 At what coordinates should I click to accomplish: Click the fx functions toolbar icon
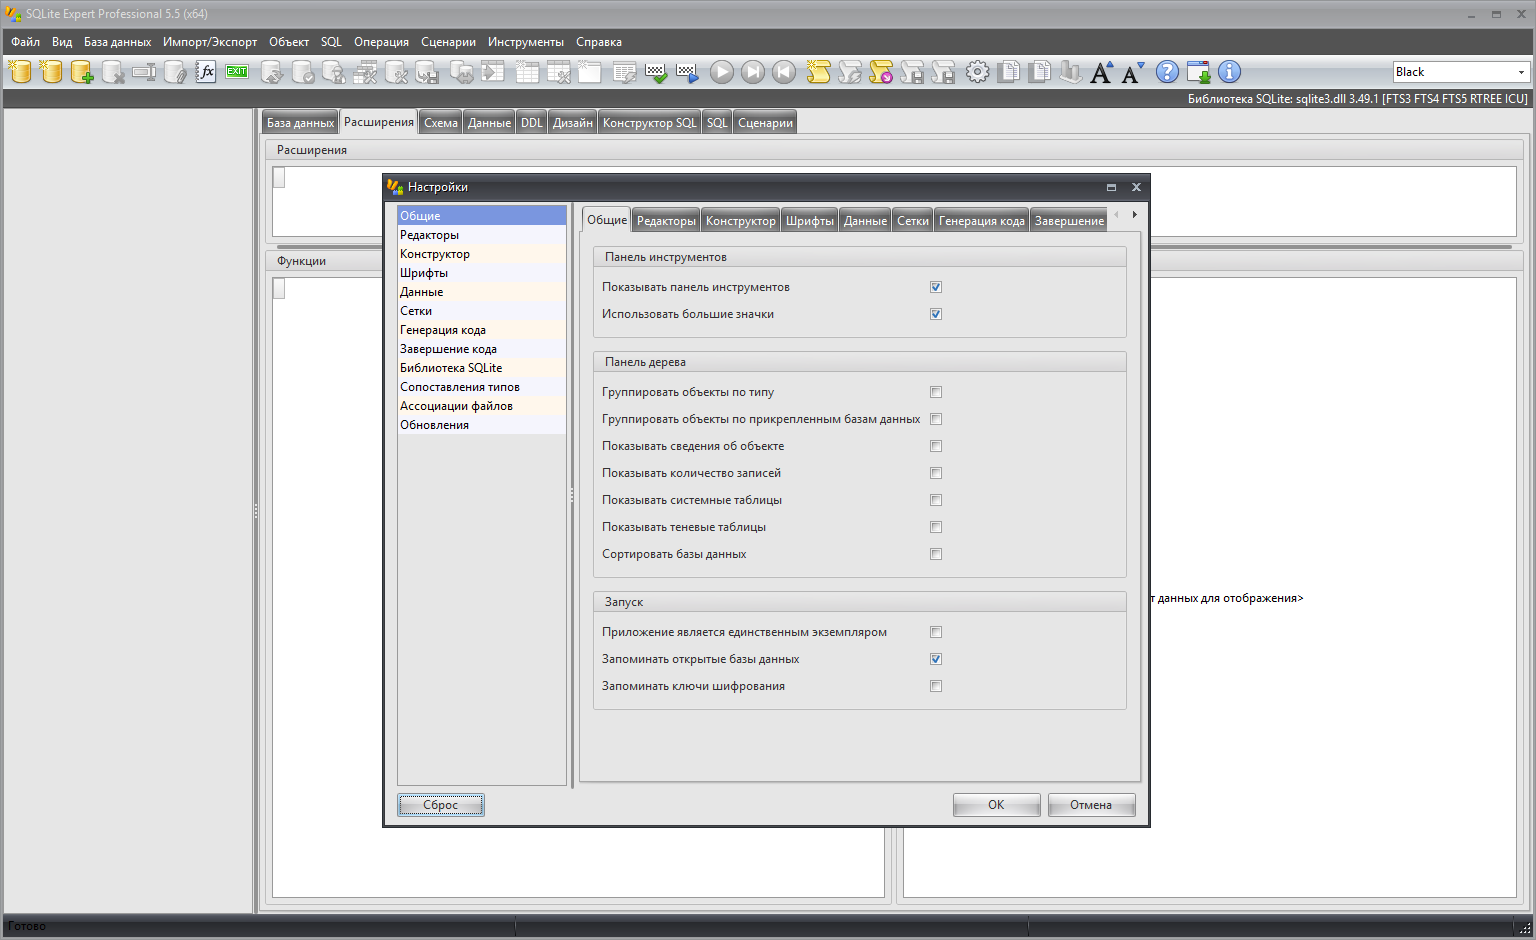(206, 72)
